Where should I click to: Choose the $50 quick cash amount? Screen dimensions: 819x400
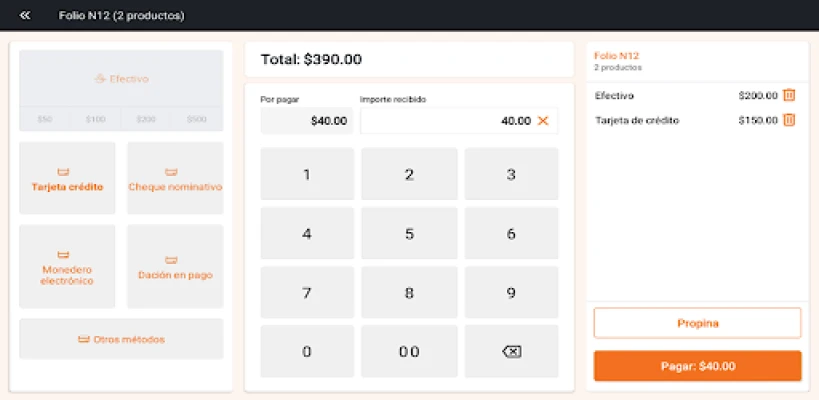click(45, 119)
